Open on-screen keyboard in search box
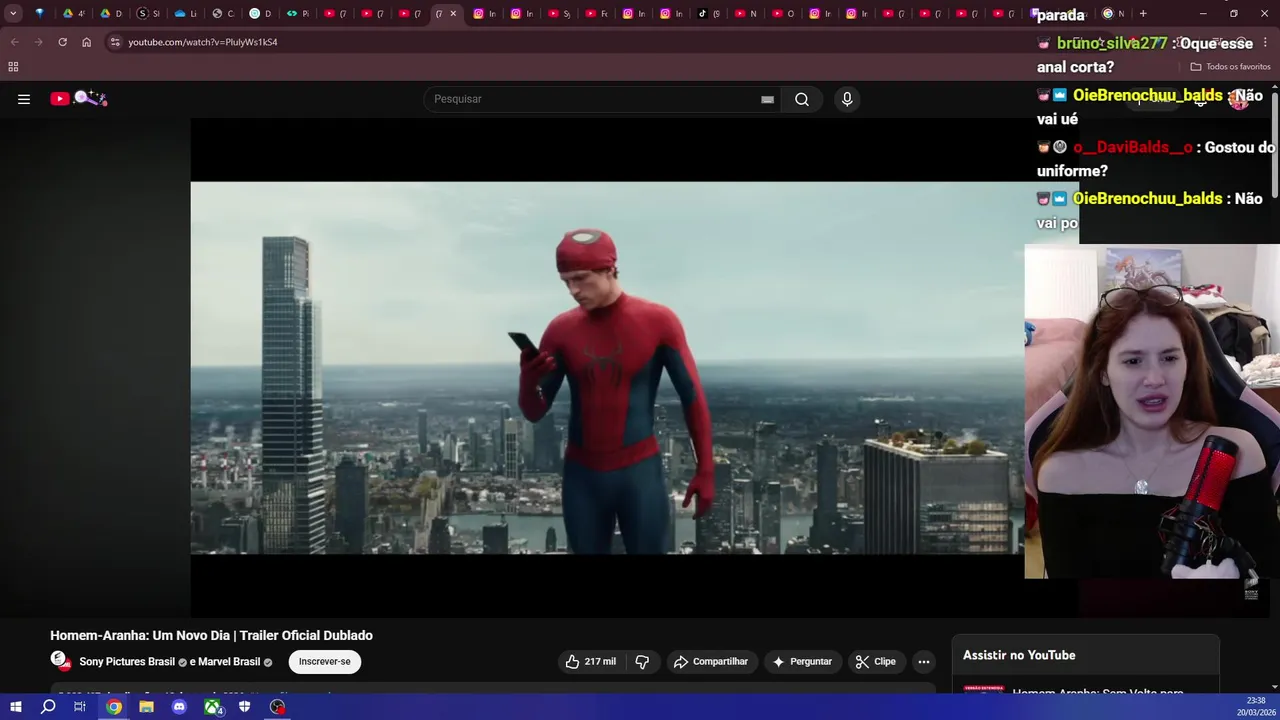 (767, 99)
